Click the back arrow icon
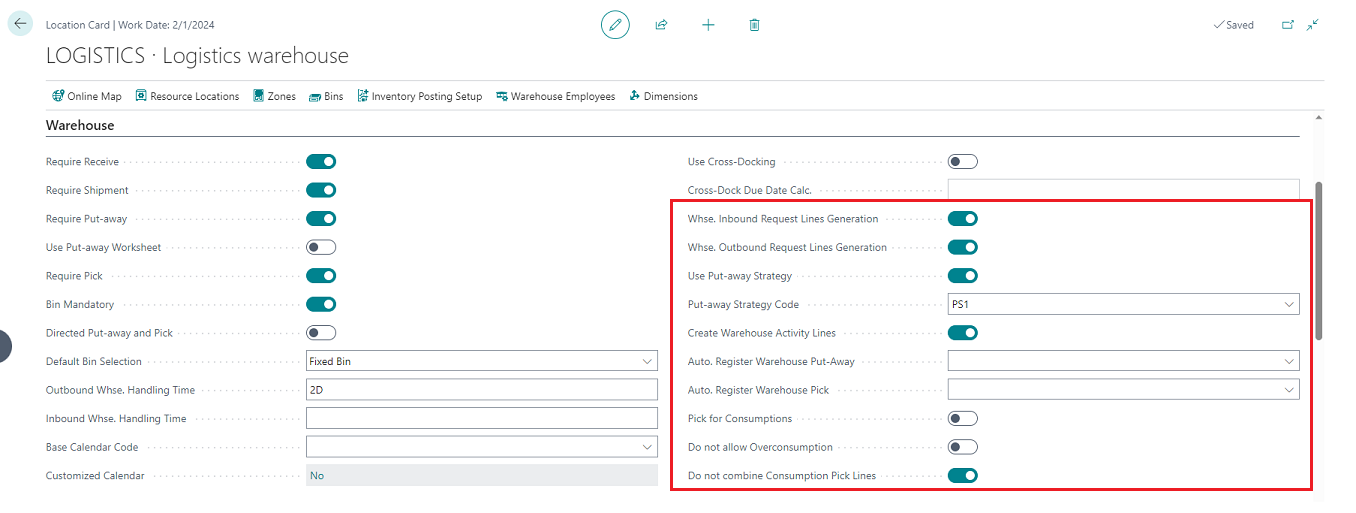The image size is (1356, 513). point(20,24)
